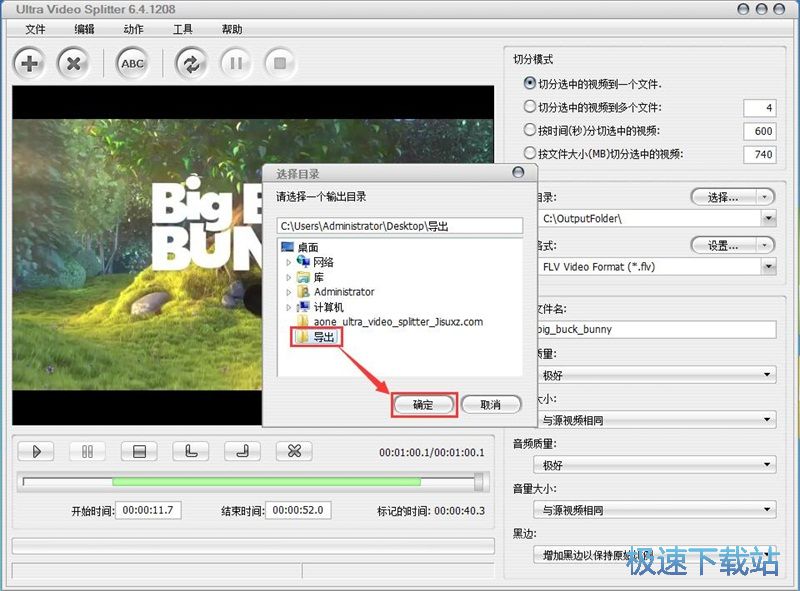Click the 开始时间 start time field

pyautogui.click(x=148, y=510)
